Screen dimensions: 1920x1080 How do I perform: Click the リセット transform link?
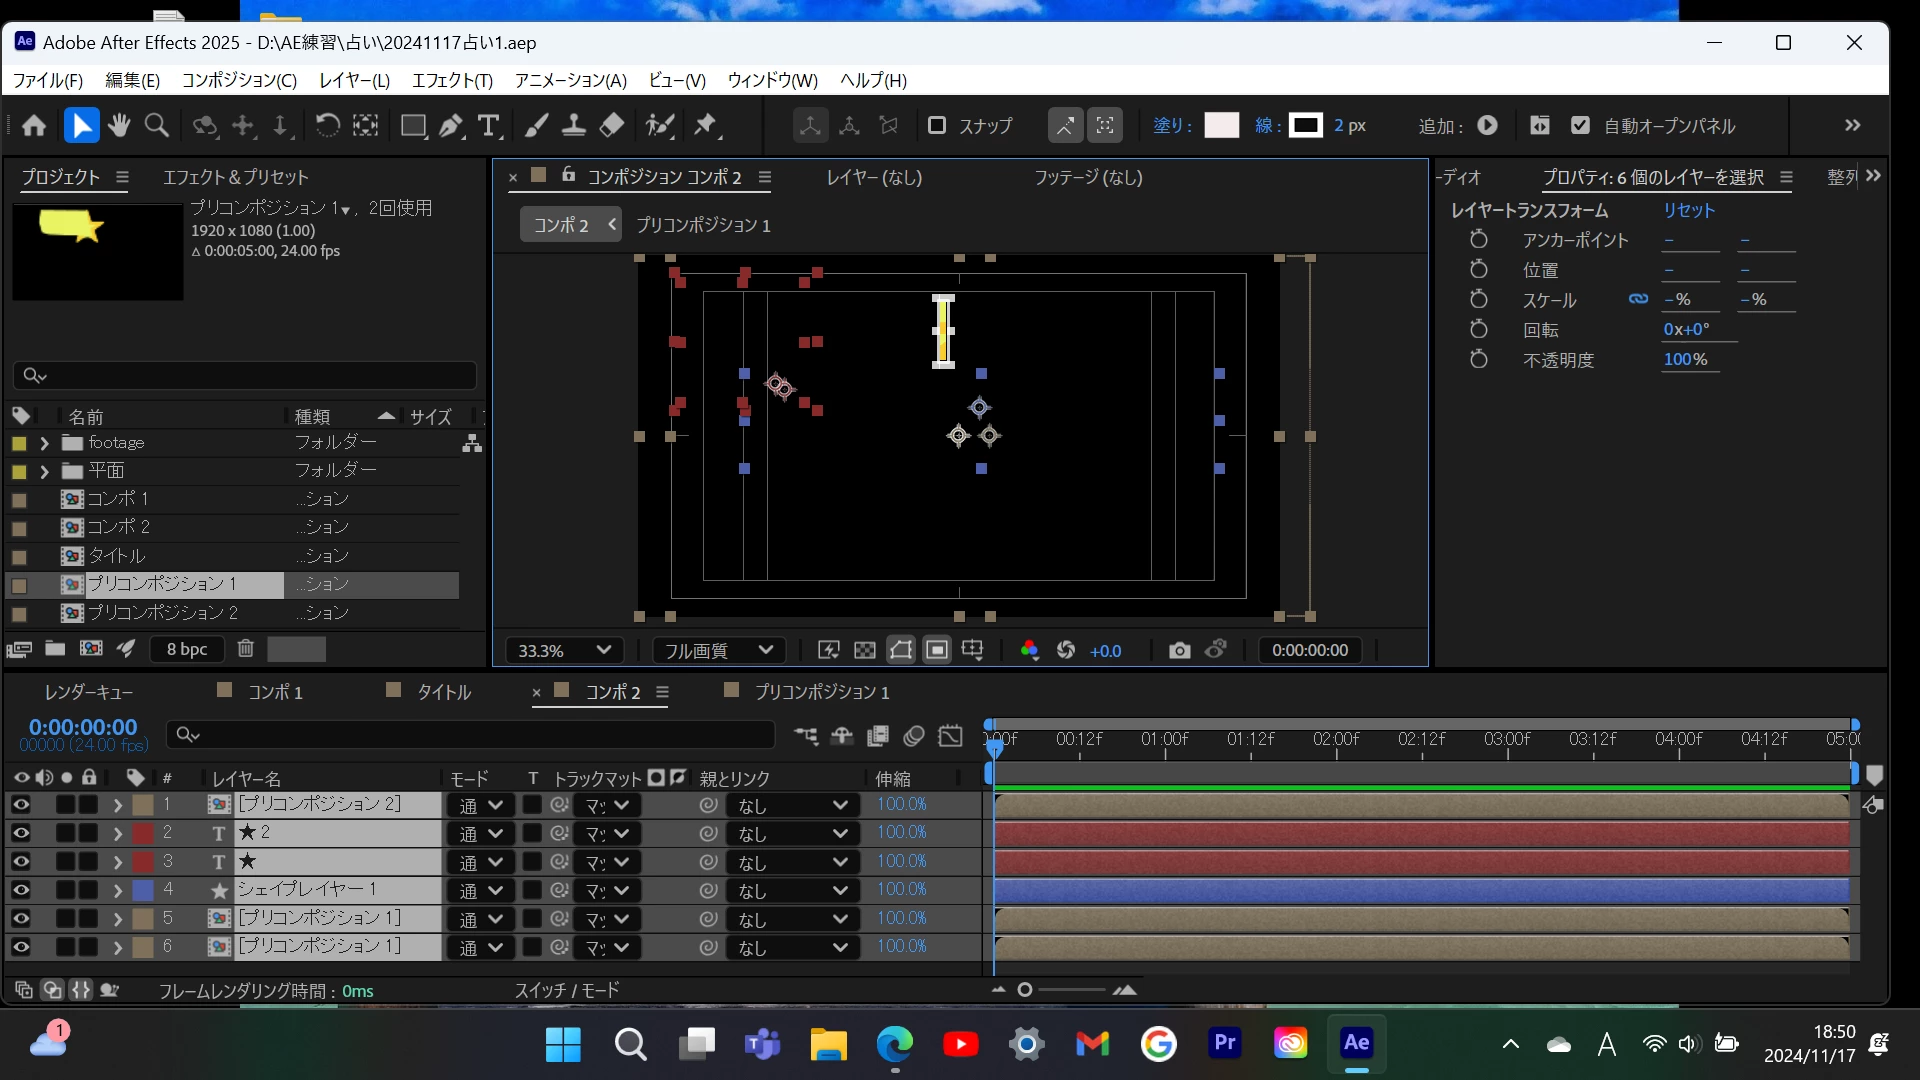(x=1688, y=210)
